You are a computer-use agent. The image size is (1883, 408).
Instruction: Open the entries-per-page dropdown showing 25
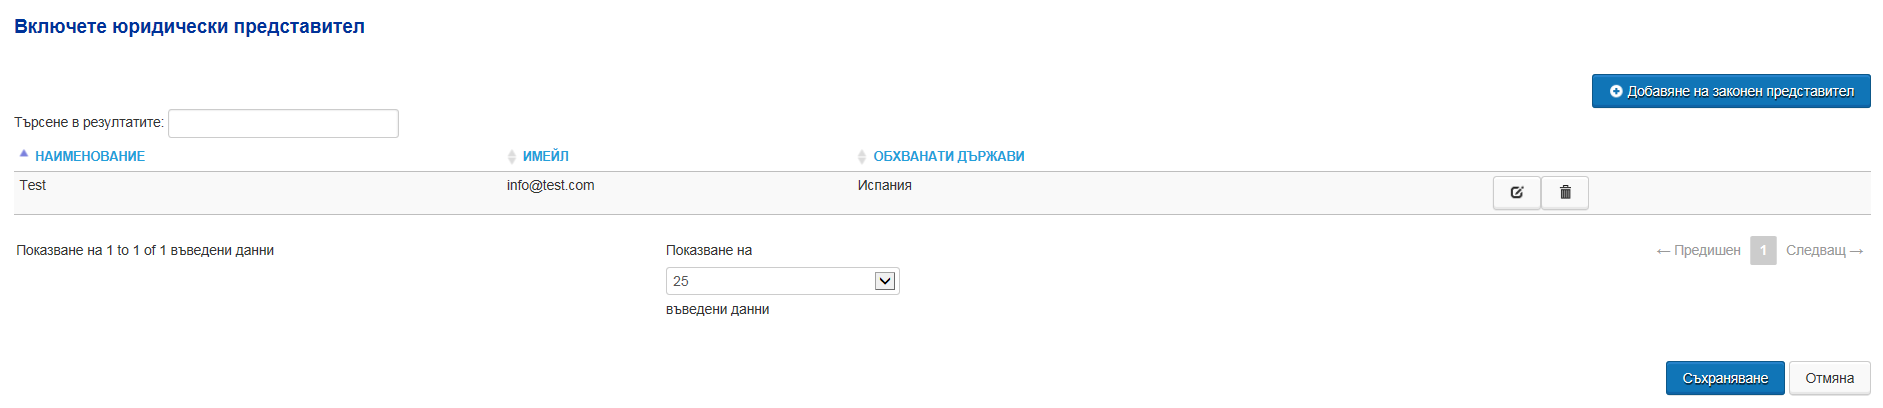point(782,281)
